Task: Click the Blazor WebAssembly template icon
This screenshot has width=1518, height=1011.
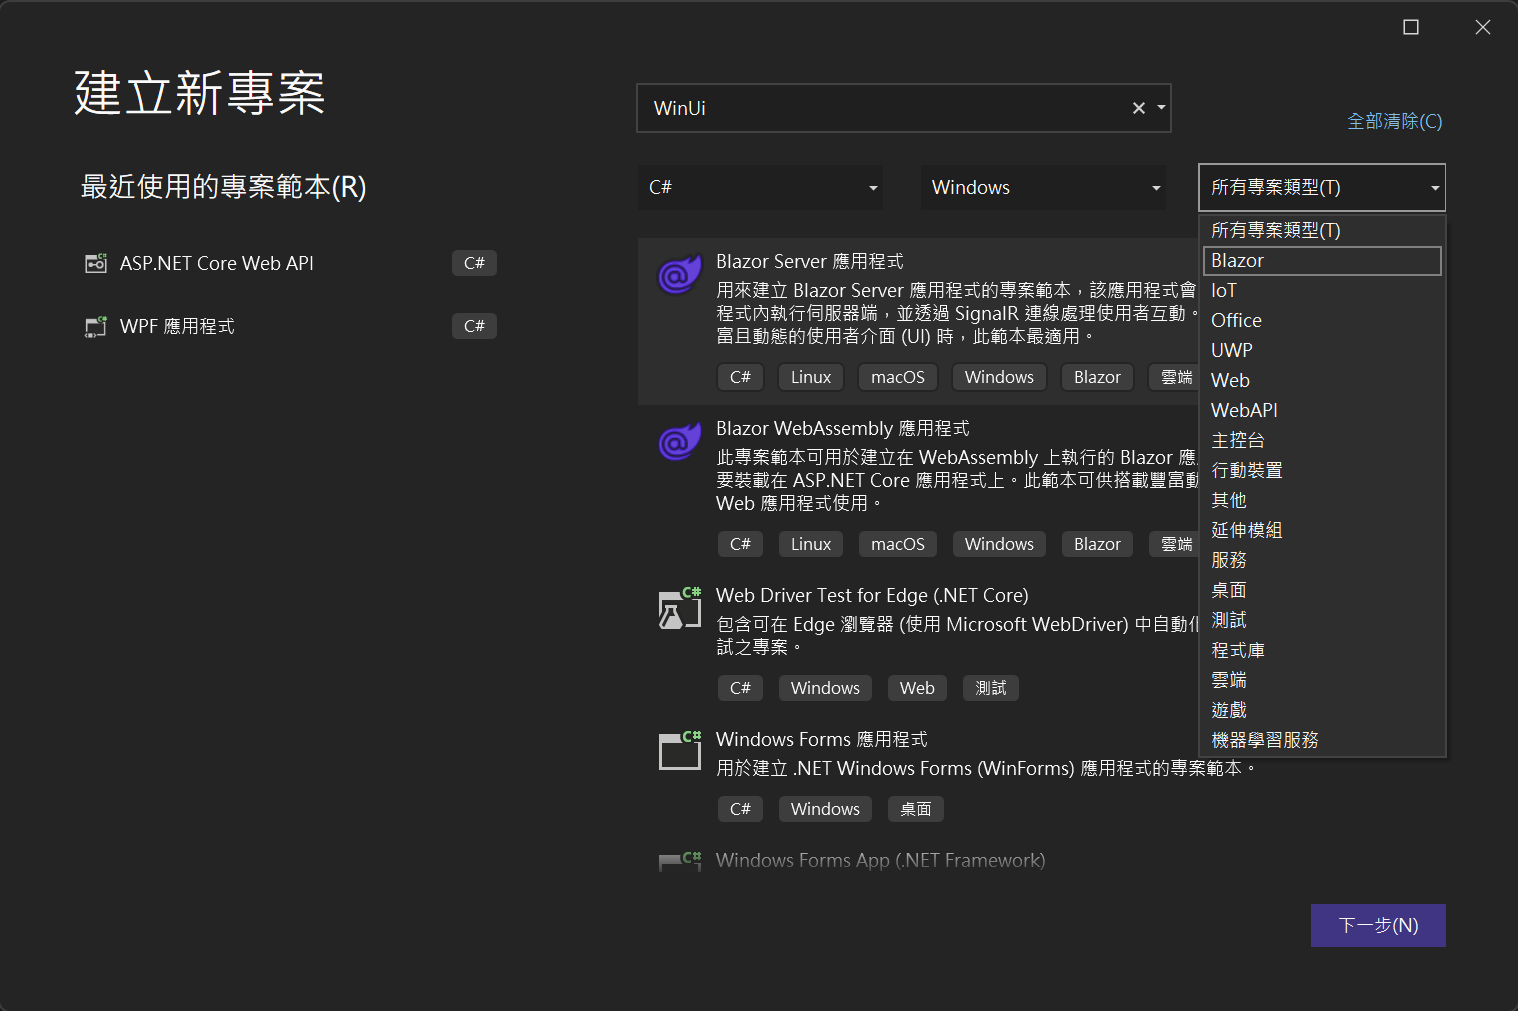Action: (x=679, y=441)
